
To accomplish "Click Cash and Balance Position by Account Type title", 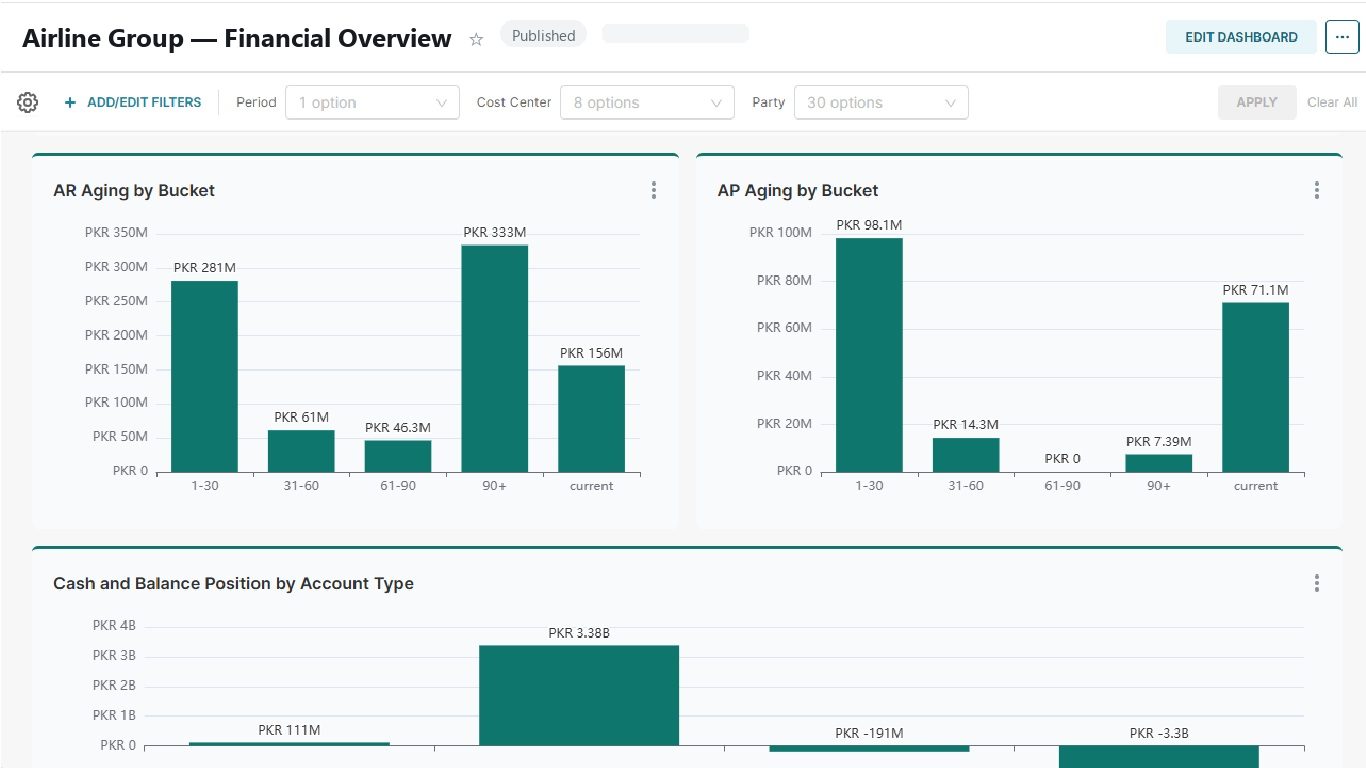I will [233, 583].
